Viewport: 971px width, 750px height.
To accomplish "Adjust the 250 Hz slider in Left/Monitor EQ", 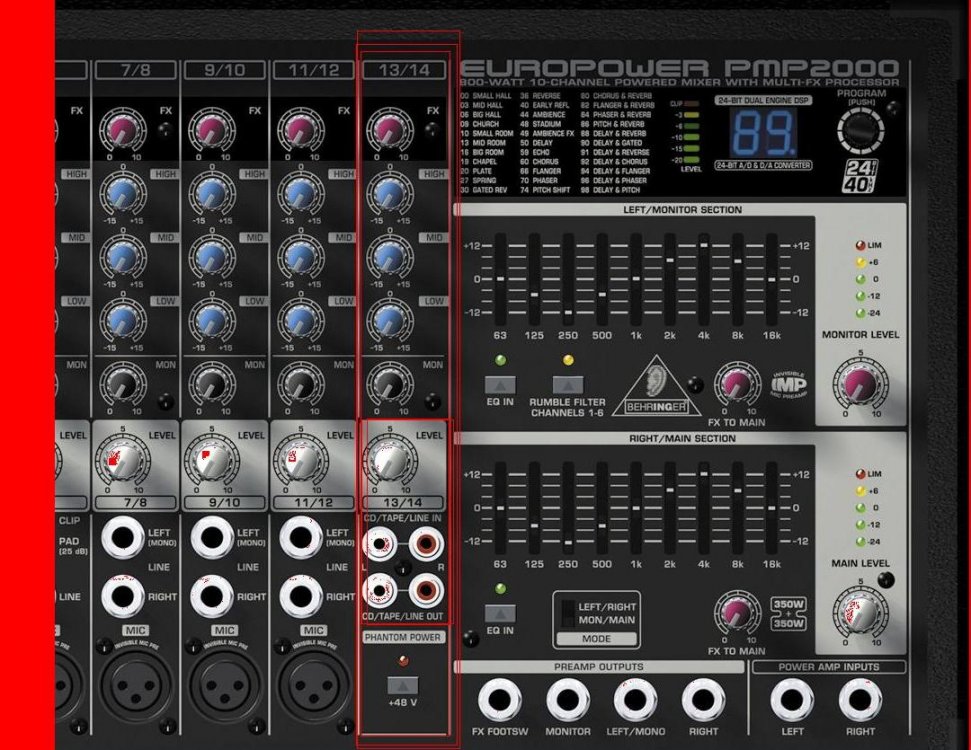I will [x=568, y=279].
